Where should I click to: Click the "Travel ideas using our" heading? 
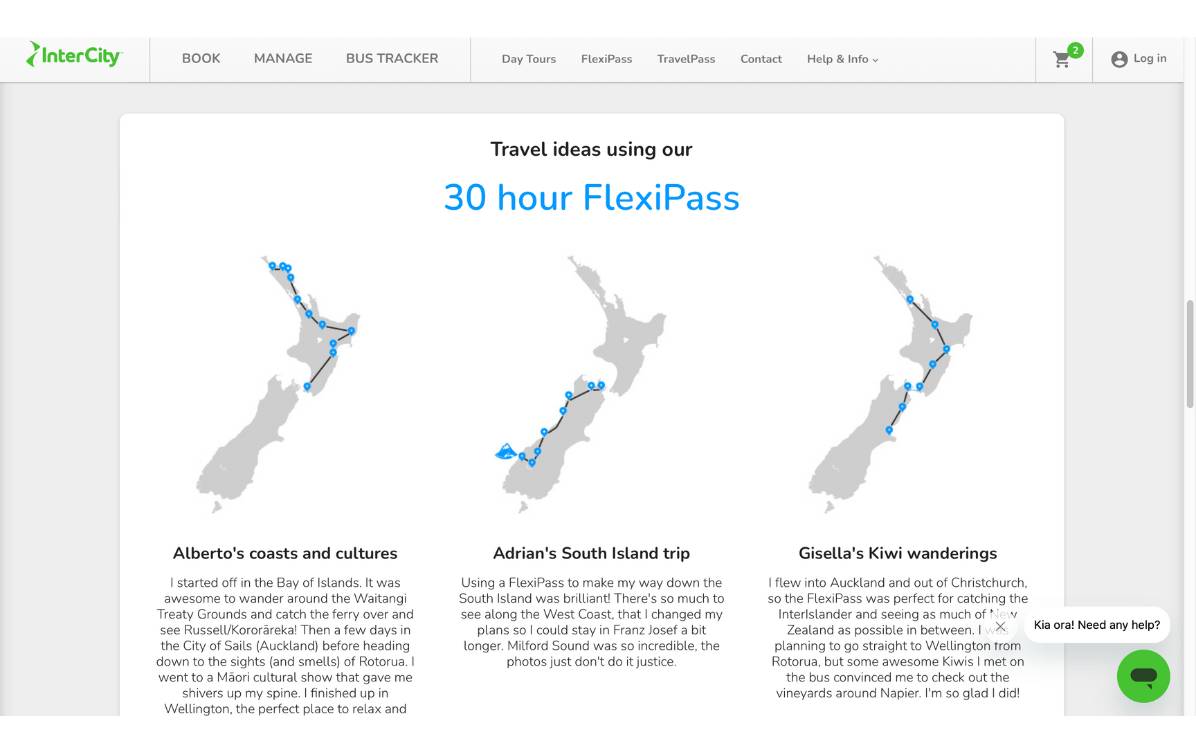(x=591, y=149)
